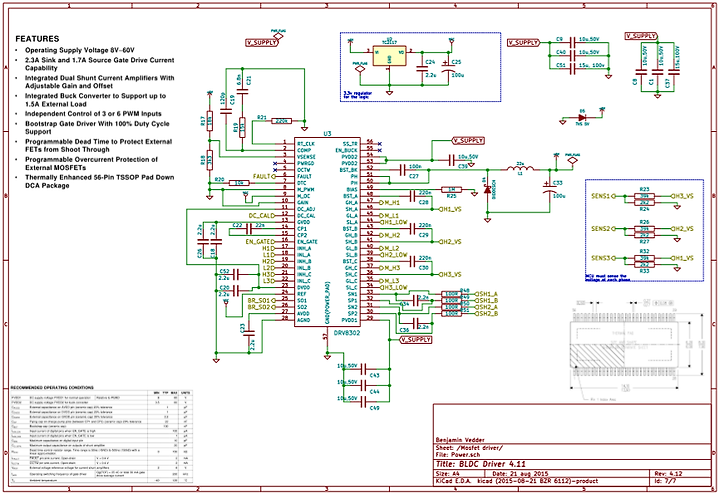Click the D5 TVS diode symbol

tap(582, 118)
